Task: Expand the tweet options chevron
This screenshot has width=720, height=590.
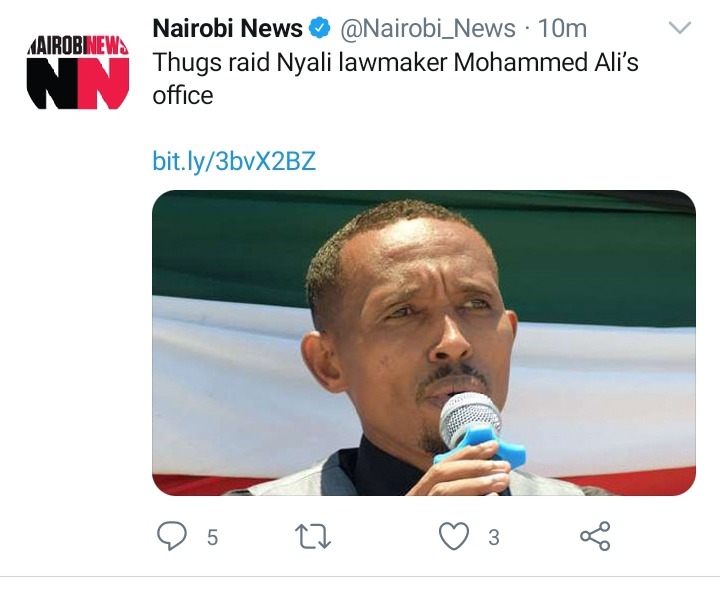Action: click(x=680, y=28)
